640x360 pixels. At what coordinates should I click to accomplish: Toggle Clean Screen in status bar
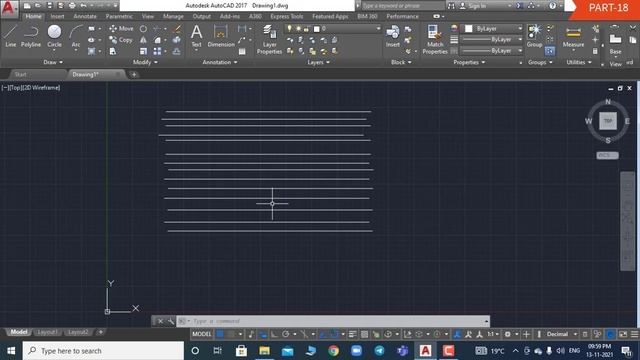[623, 334]
